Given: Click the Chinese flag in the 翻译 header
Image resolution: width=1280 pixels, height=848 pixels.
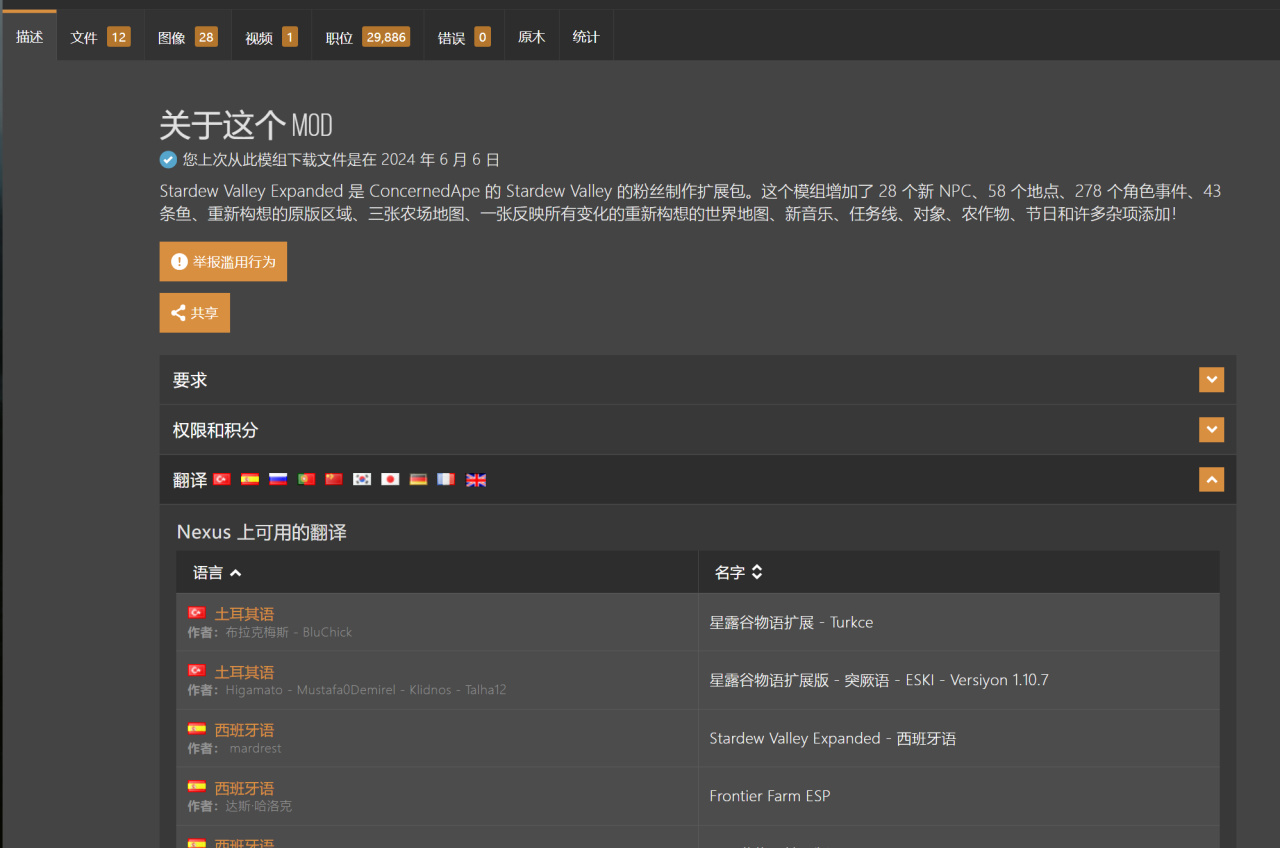Looking at the screenshot, I should coord(334,479).
